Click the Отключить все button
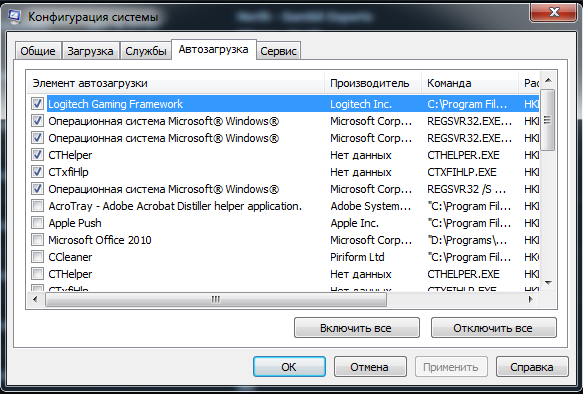The image size is (583, 394). click(x=493, y=328)
